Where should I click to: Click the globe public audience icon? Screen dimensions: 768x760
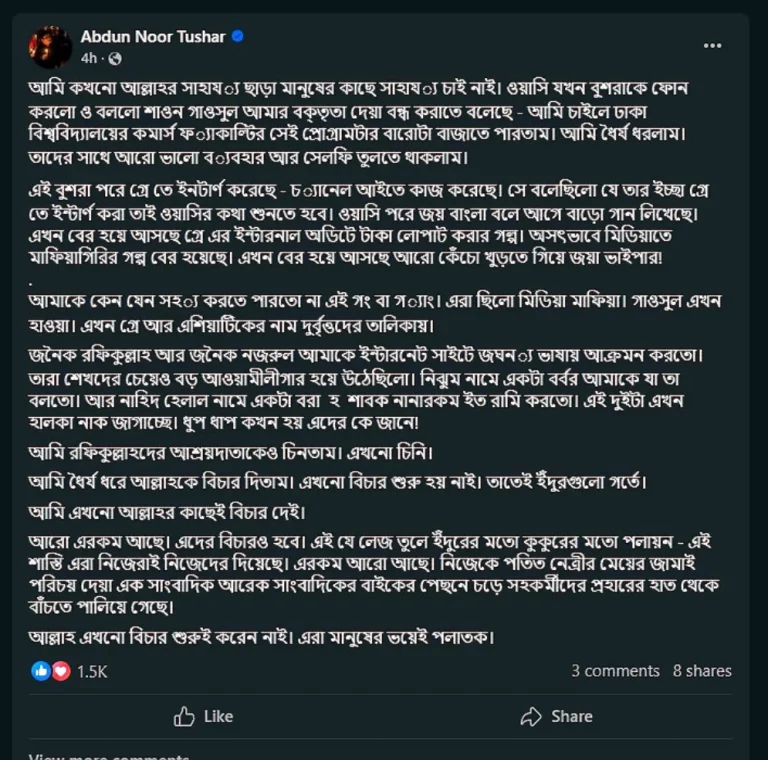[115, 59]
